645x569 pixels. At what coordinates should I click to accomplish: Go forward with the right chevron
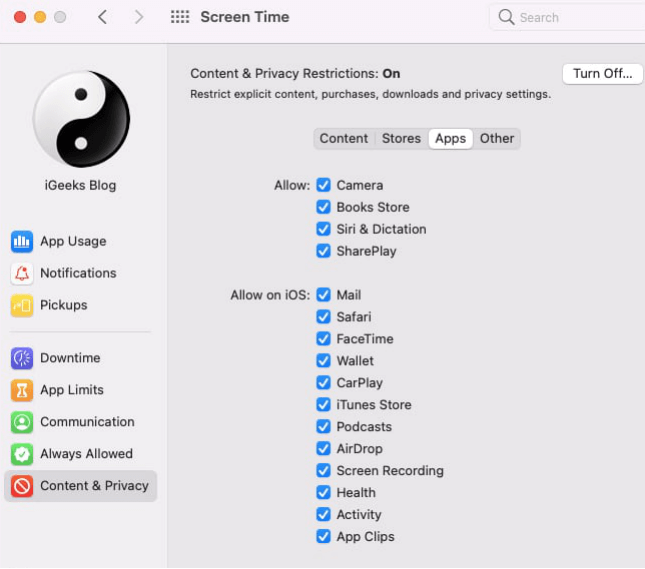coord(139,17)
